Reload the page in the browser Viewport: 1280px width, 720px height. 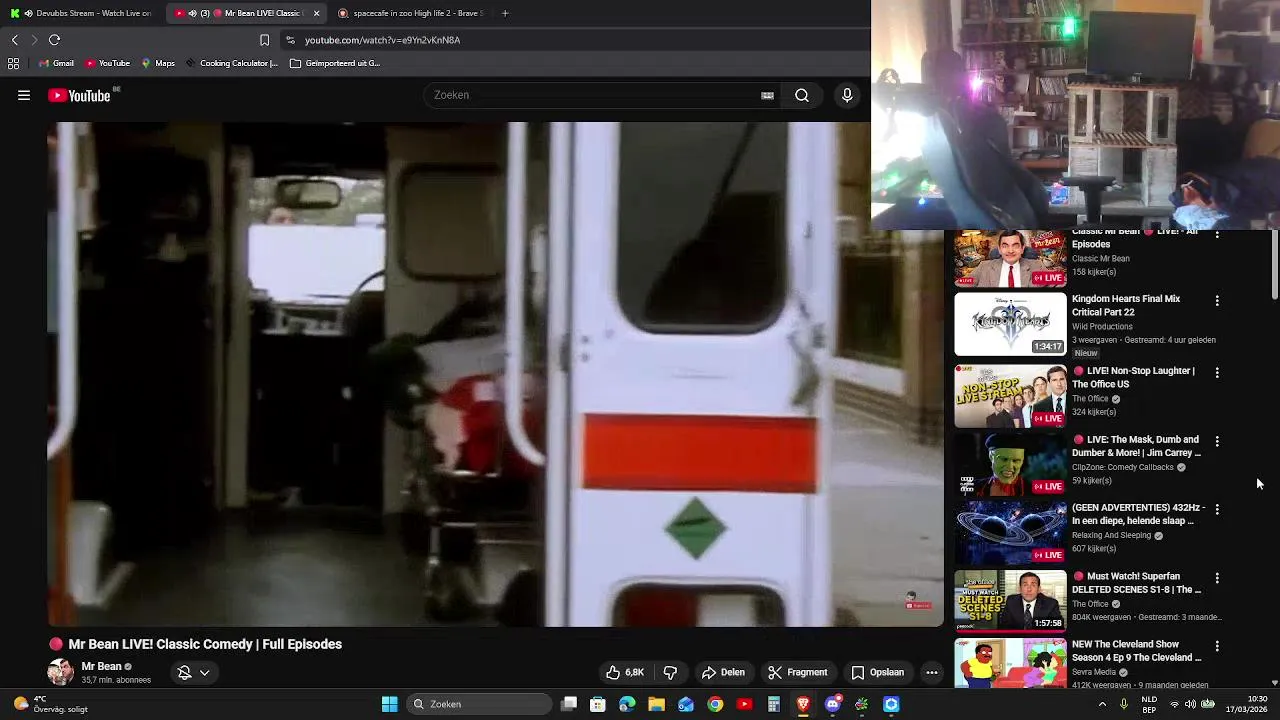(54, 40)
